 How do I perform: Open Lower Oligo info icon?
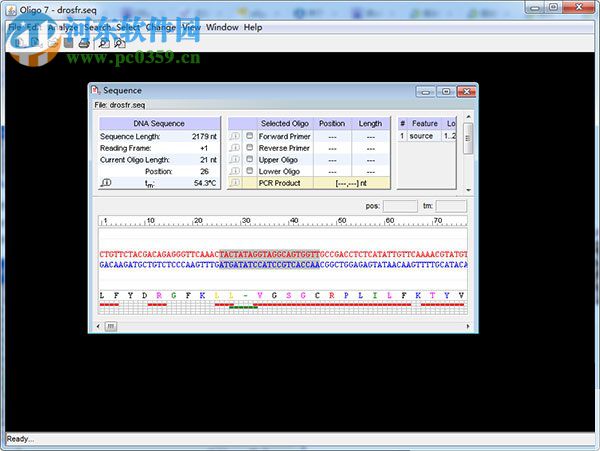tap(235, 171)
